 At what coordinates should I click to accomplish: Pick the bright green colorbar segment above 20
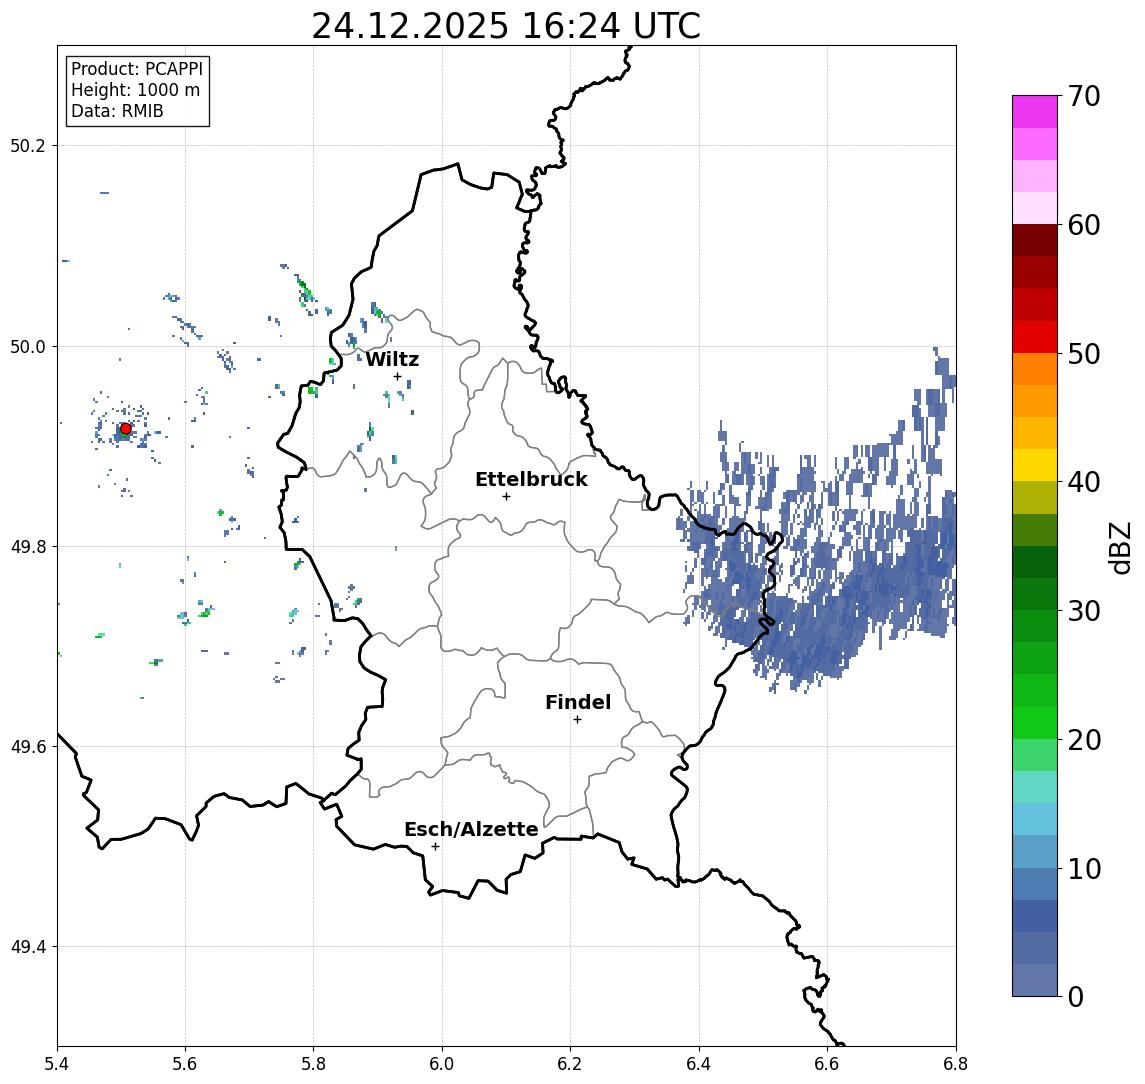point(1035,722)
